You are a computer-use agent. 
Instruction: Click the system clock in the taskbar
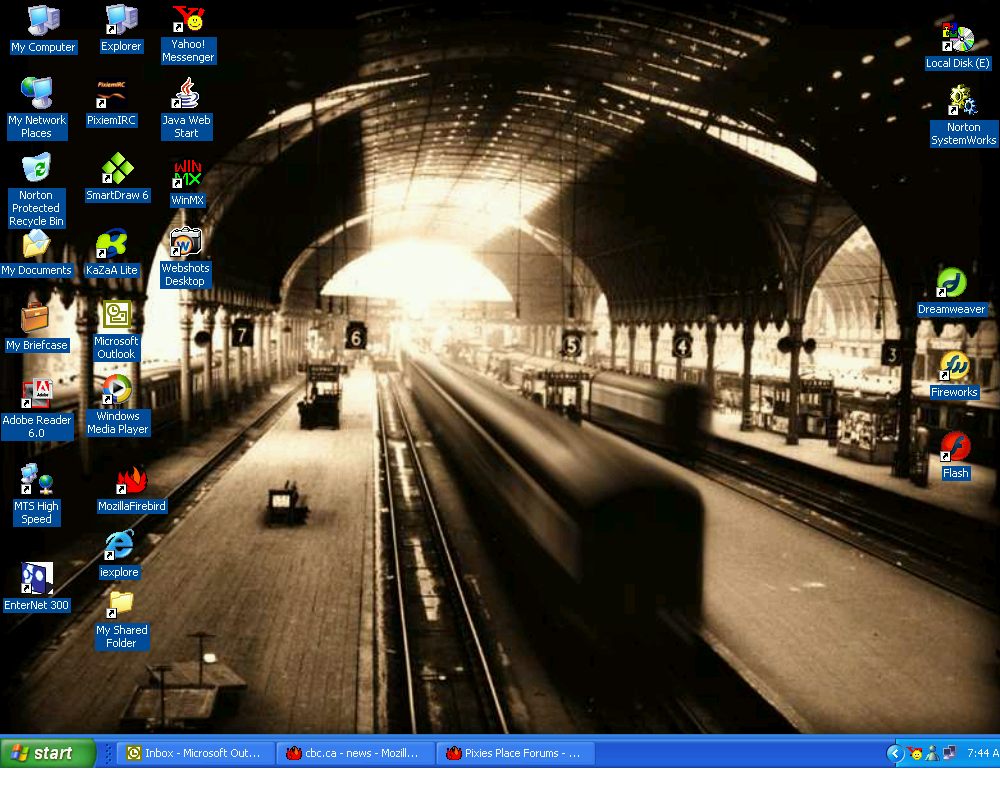coord(982,753)
